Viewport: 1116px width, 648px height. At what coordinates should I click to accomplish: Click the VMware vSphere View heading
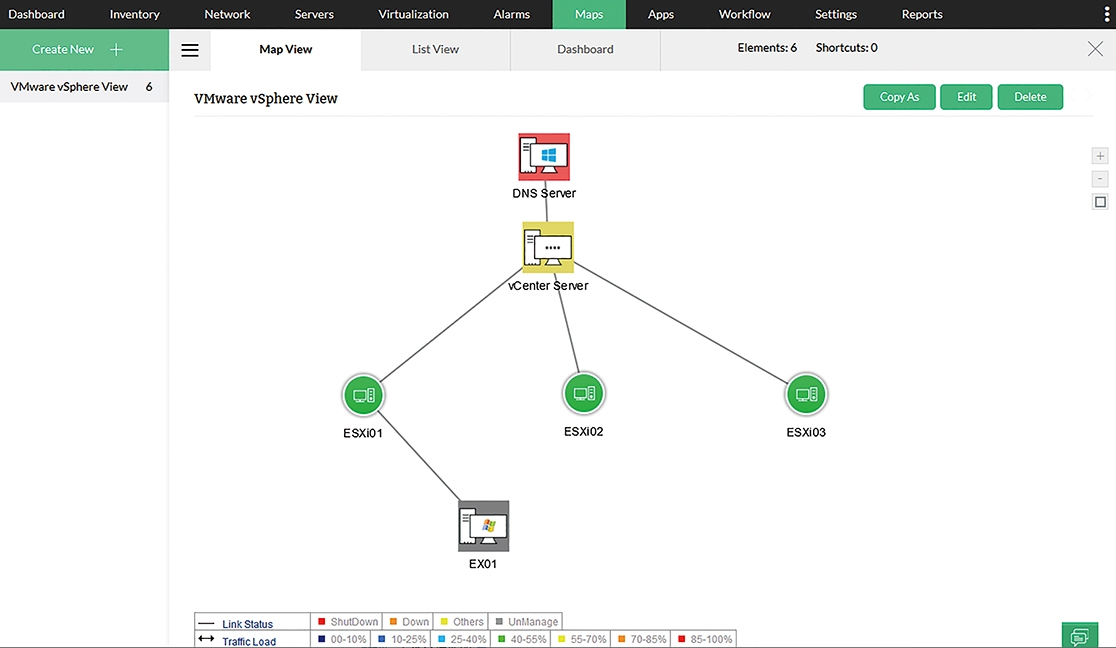point(265,98)
